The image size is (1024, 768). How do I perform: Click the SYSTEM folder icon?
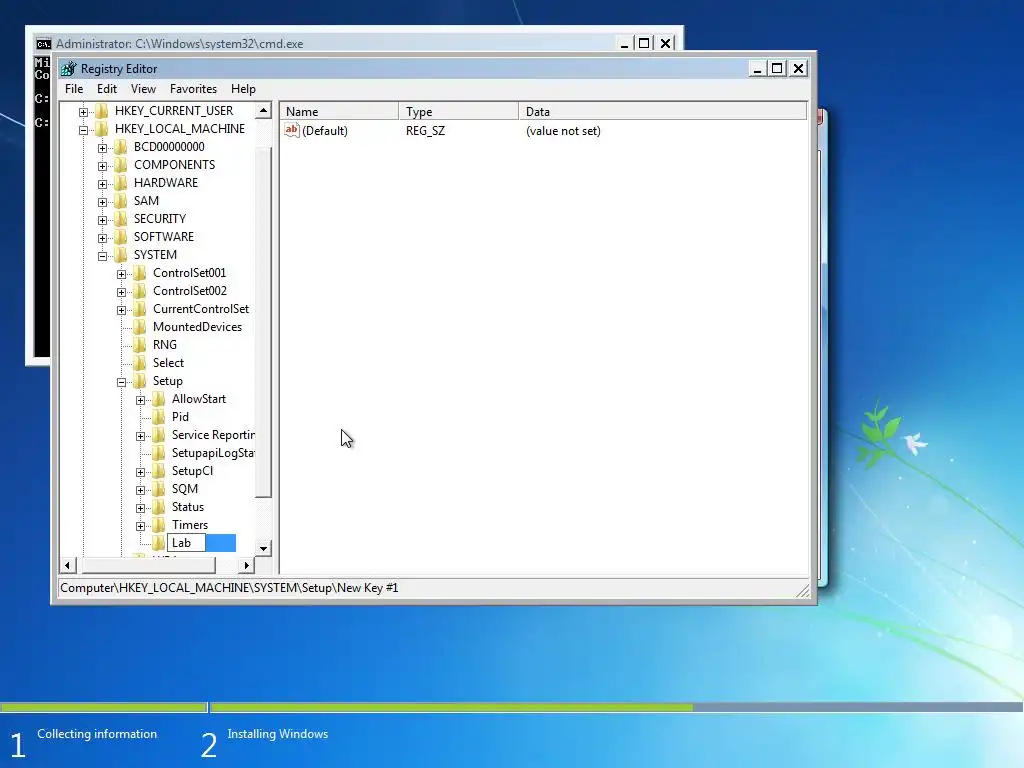(x=120, y=255)
